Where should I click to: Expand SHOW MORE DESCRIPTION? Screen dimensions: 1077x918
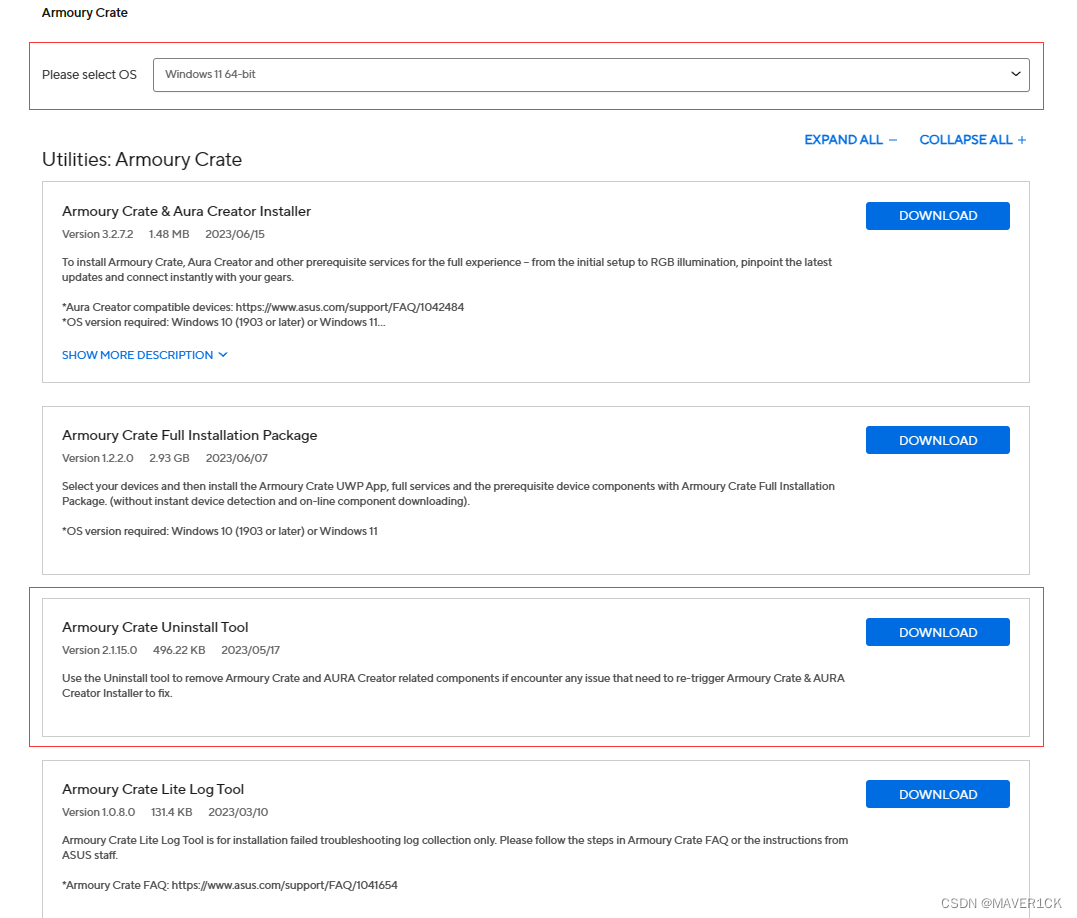tap(144, 355)
